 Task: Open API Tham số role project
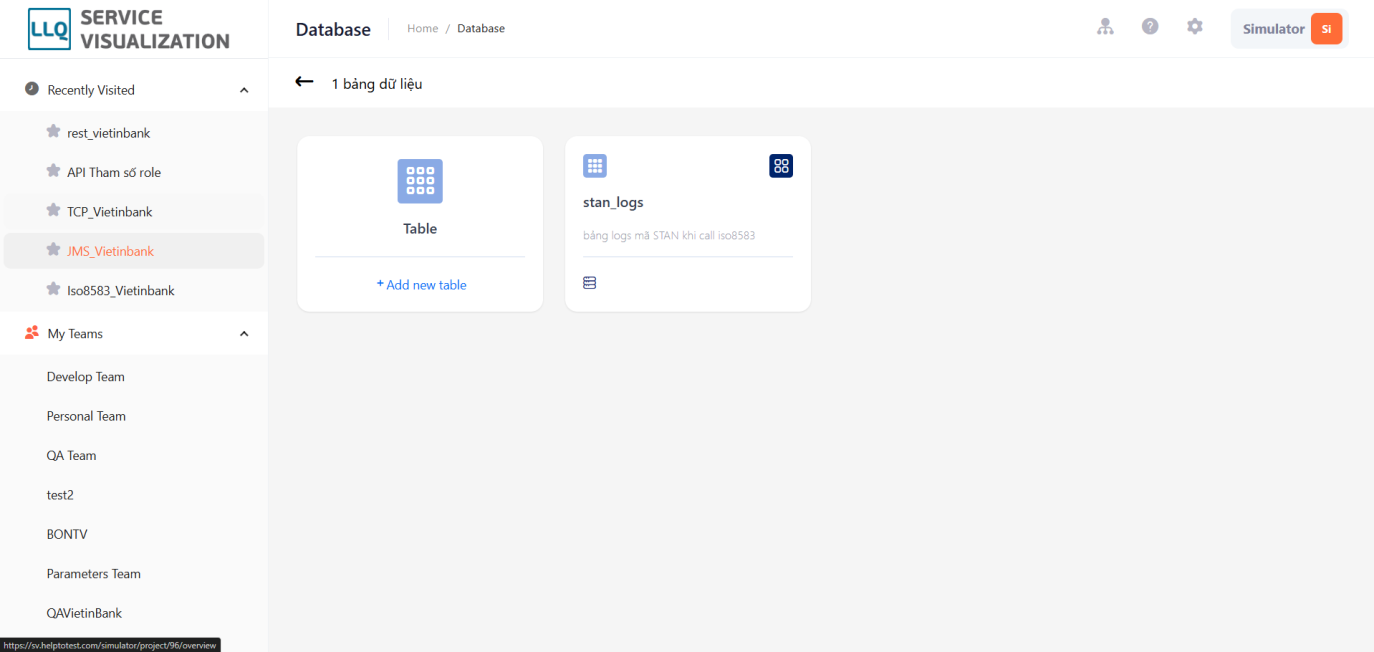(x=114, y=172)
